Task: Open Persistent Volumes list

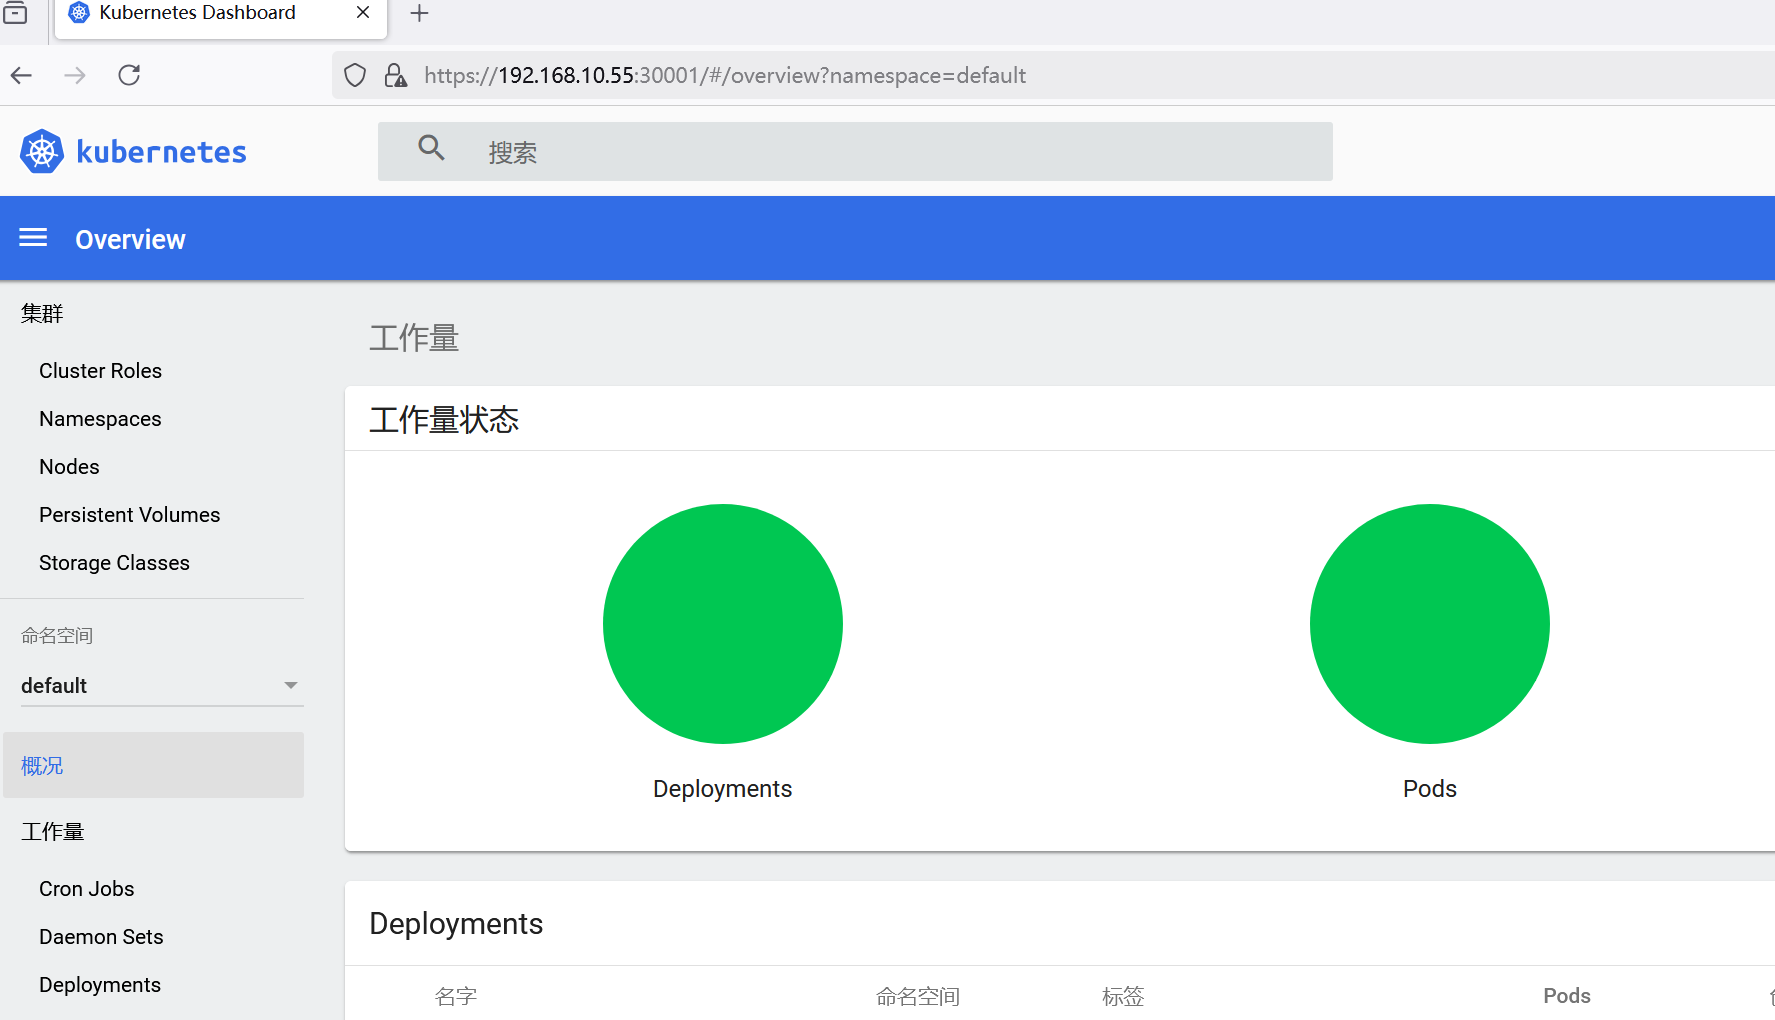Action: 129,514
